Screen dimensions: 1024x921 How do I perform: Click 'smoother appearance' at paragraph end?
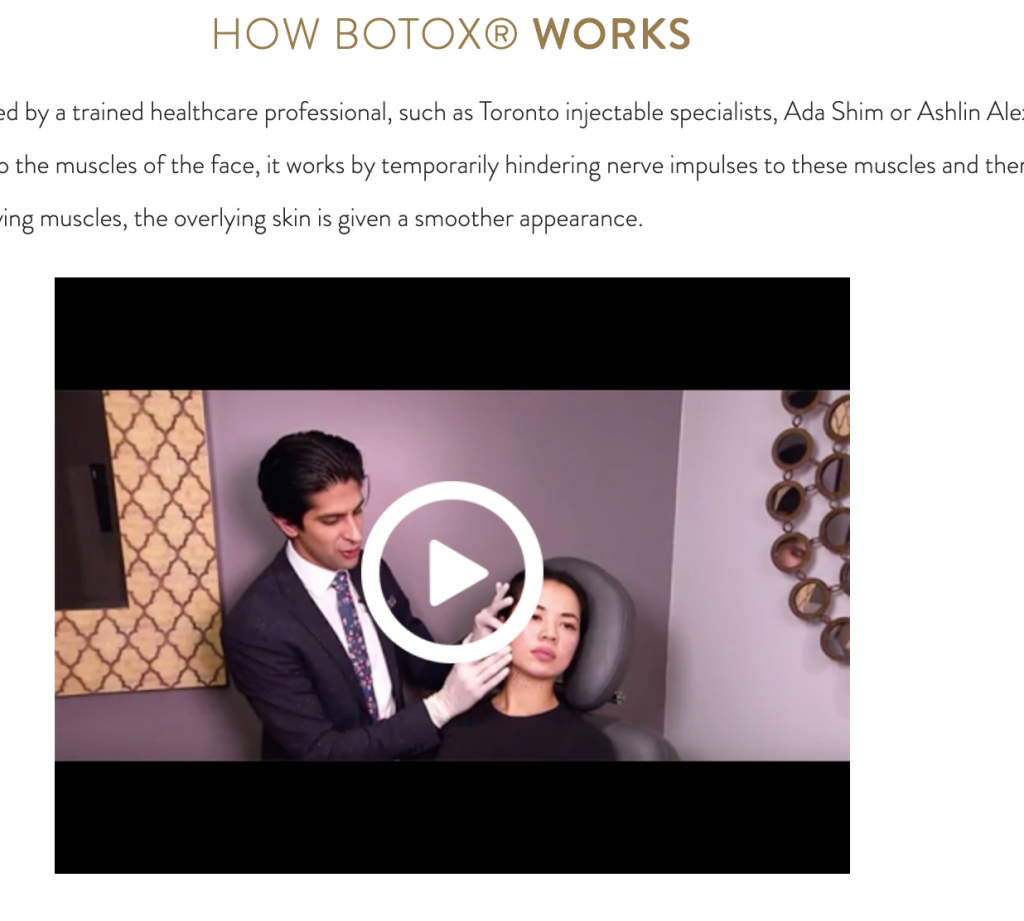[528, 219]
